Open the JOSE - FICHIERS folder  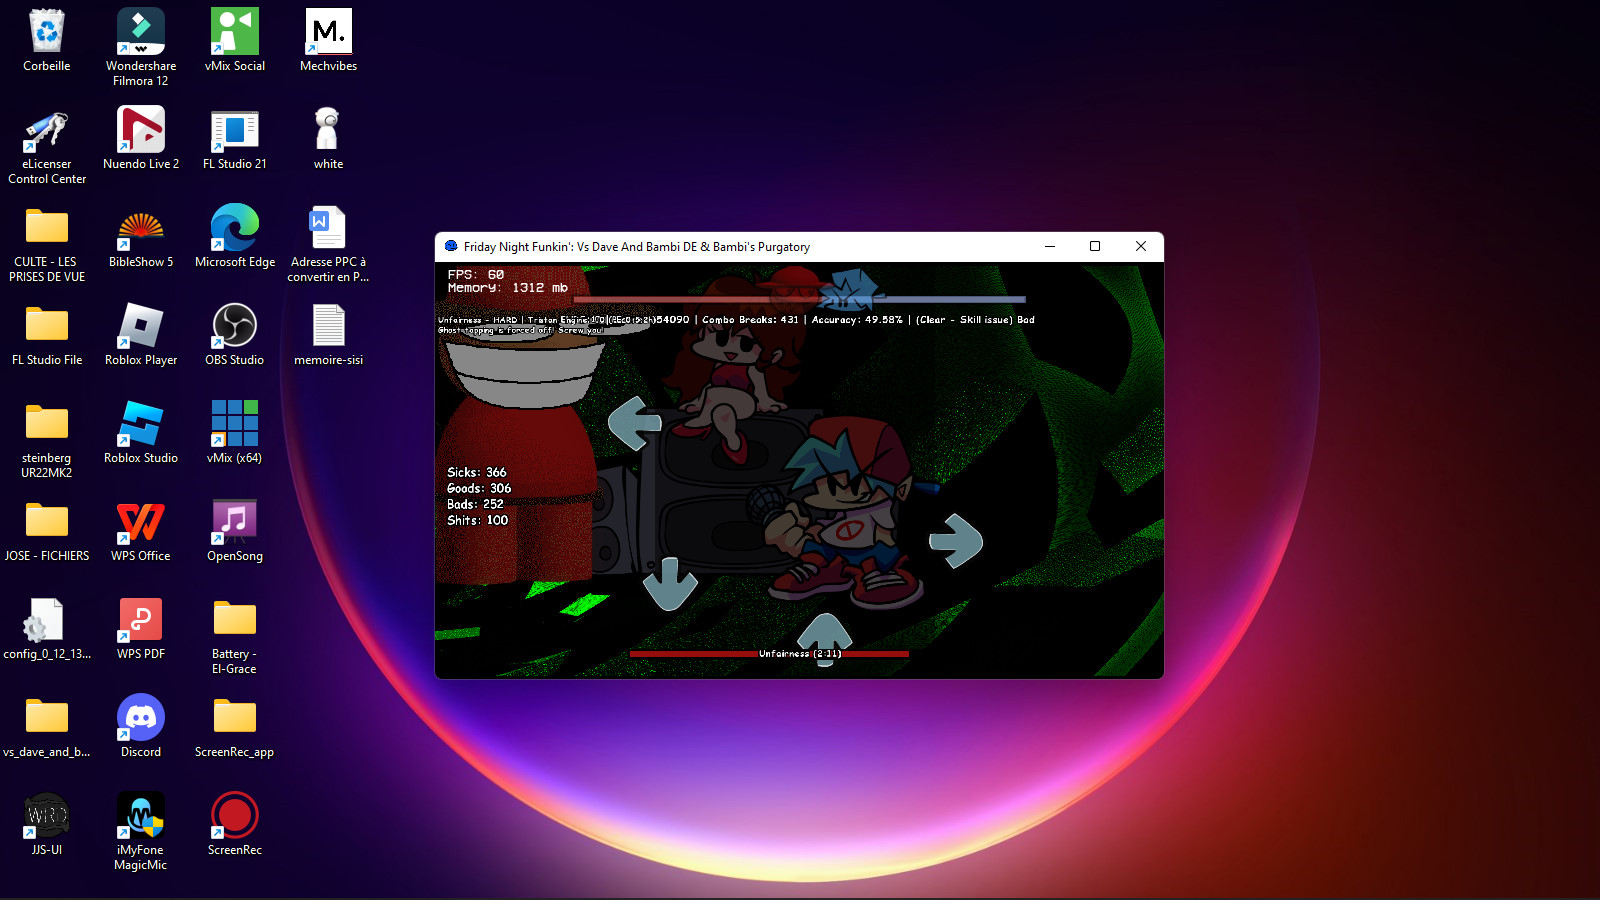(x=47, y=532)
